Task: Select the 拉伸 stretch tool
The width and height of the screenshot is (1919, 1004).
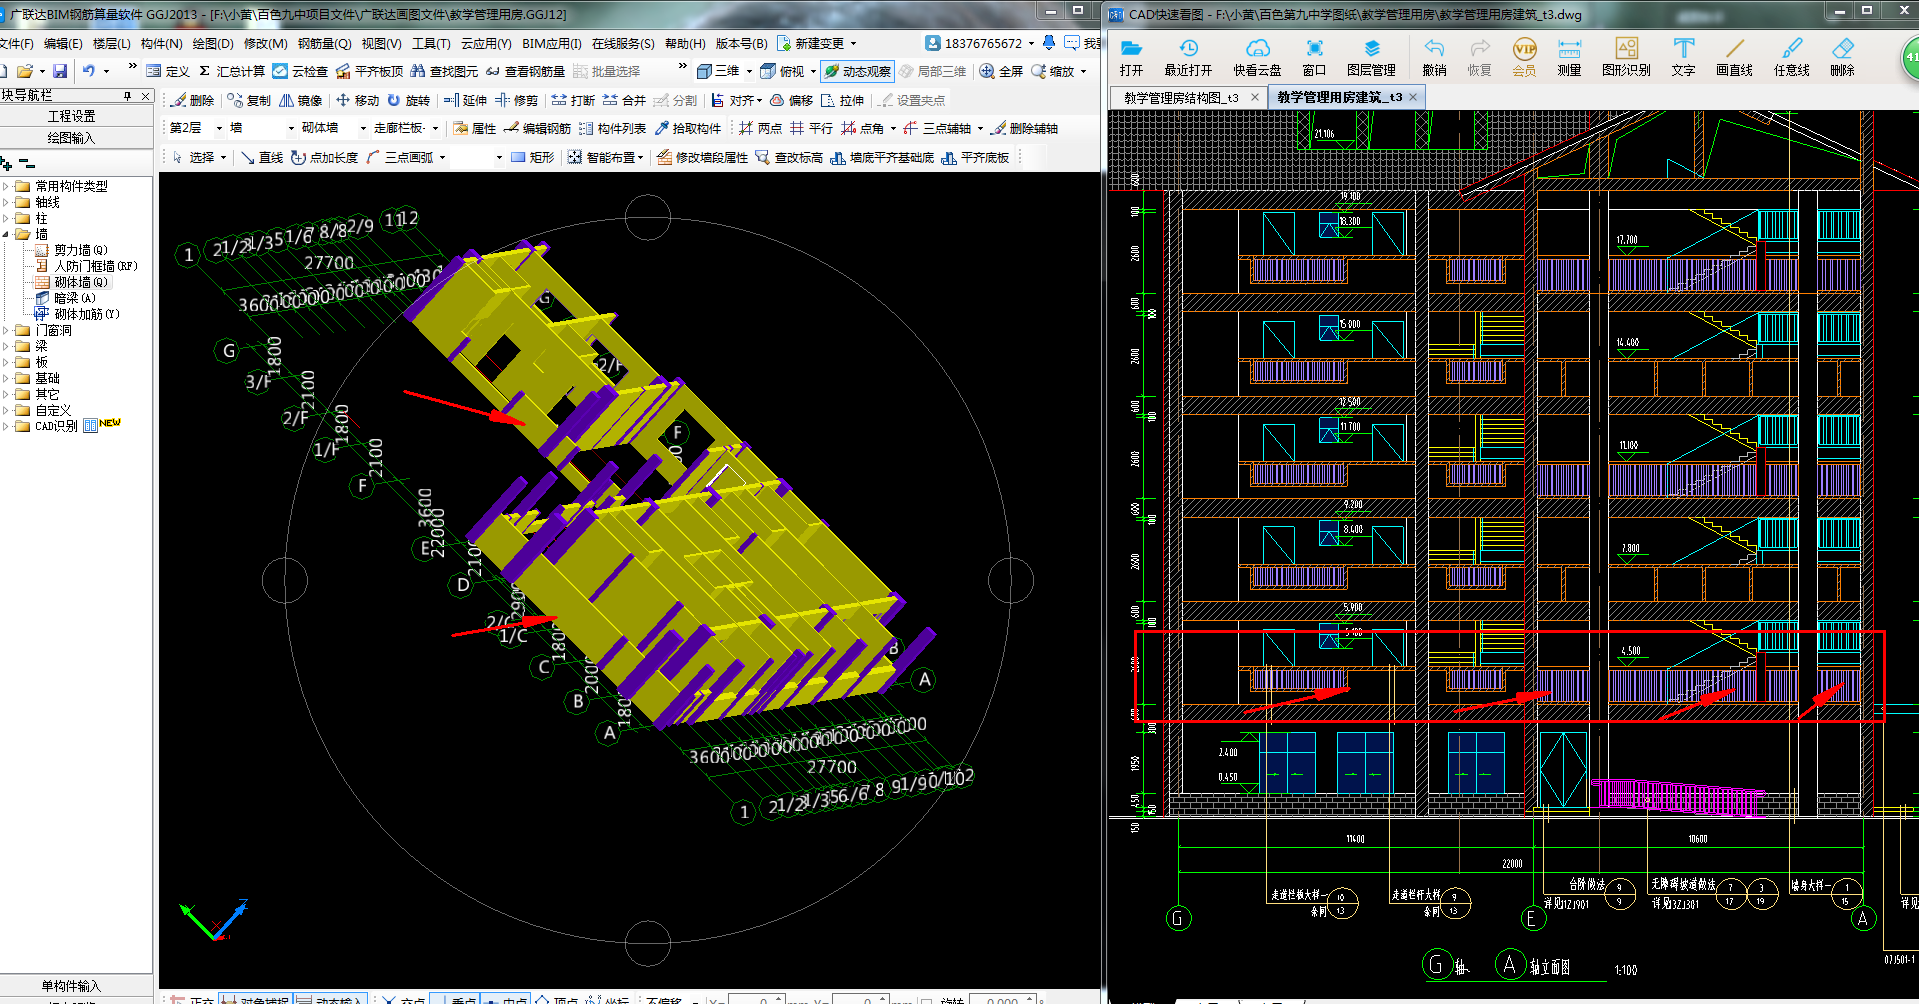Action: [842, 100]
